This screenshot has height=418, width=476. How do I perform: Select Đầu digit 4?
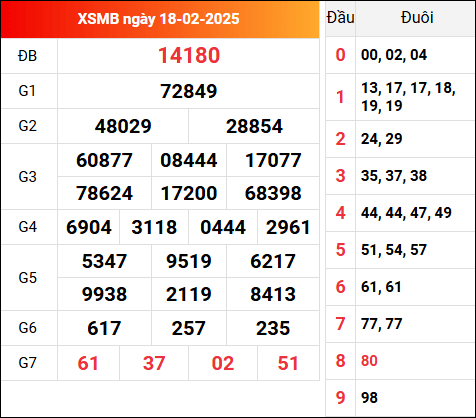click(340, 213)
